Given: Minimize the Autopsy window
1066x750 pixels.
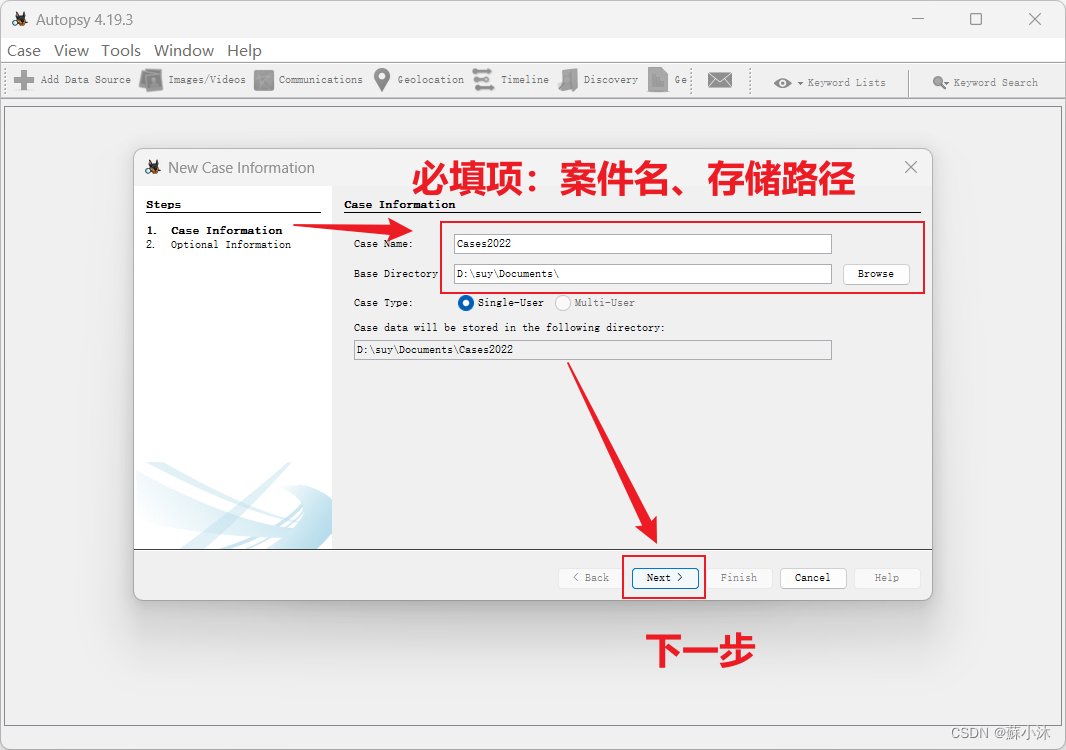Looking at the screenshot, I should [x=918, y=19].
